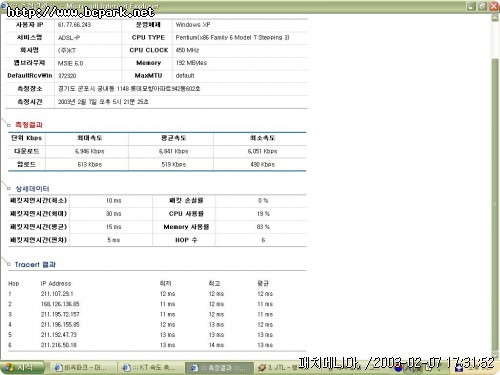
Task: Click the CPU usage value 19 %
Action: click(x=263, y=214)
